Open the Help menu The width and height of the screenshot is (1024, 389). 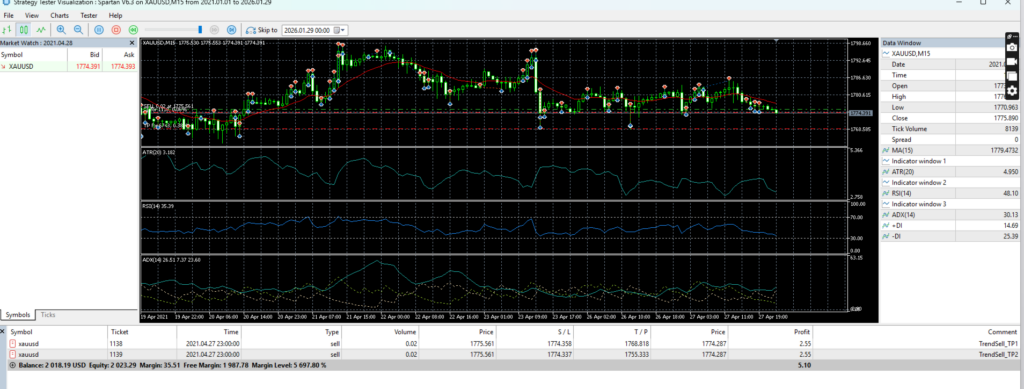tap(116, 15)
